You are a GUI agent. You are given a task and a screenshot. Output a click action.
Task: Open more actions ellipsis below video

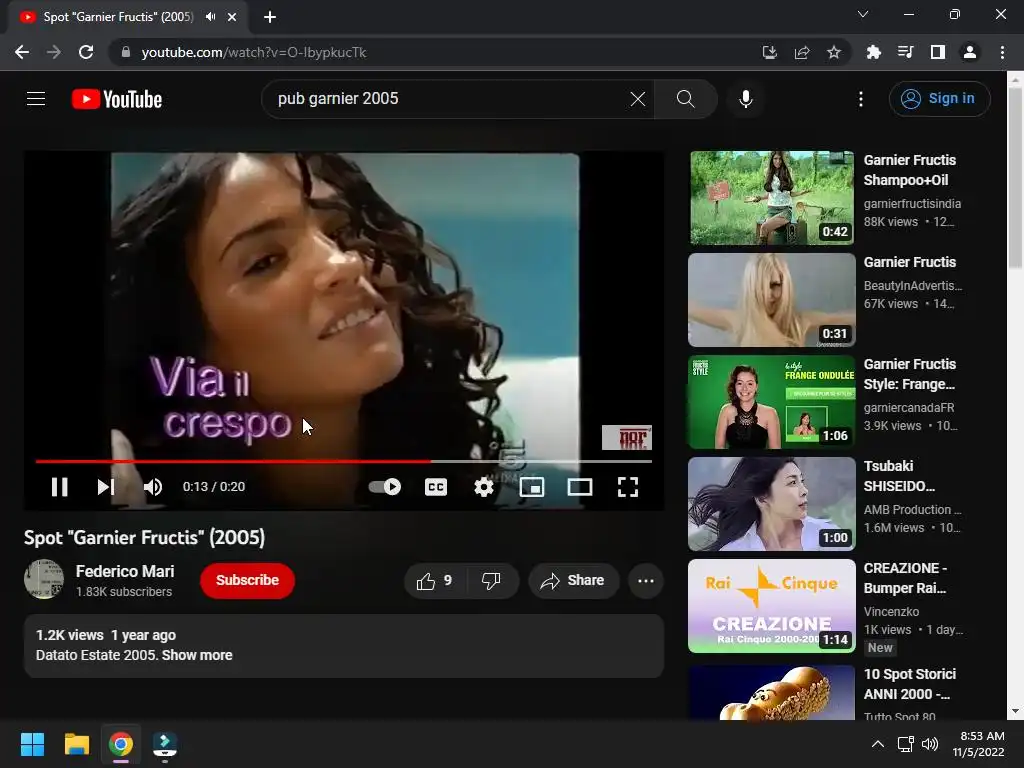click(646, 581)
